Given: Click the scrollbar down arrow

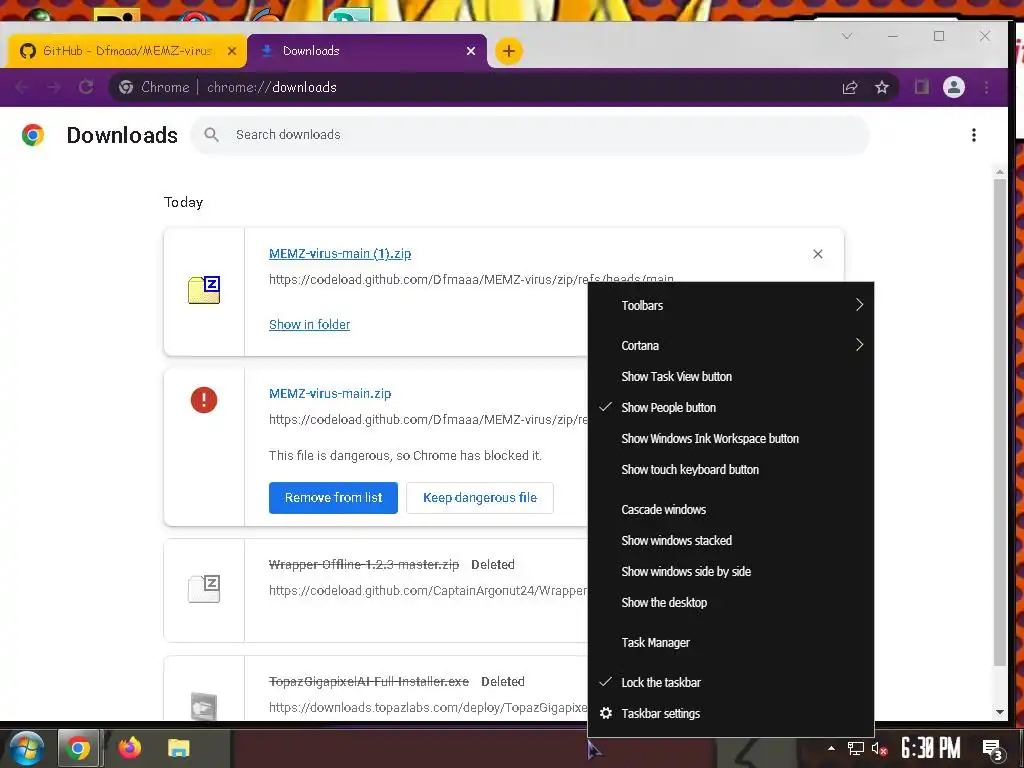Looking at the screenshot, I should [1000, 712].
